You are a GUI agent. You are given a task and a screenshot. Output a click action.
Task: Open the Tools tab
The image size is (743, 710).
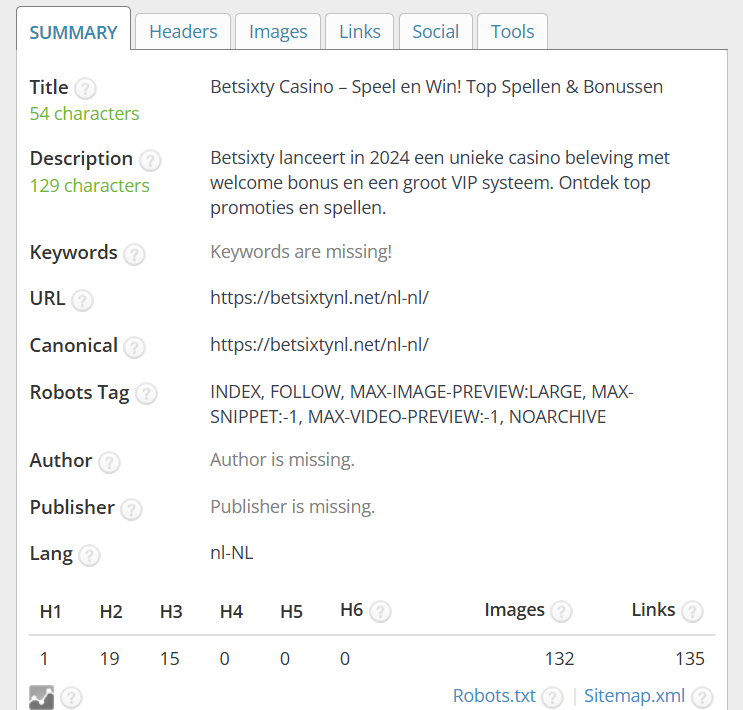[x=512, y=32]
